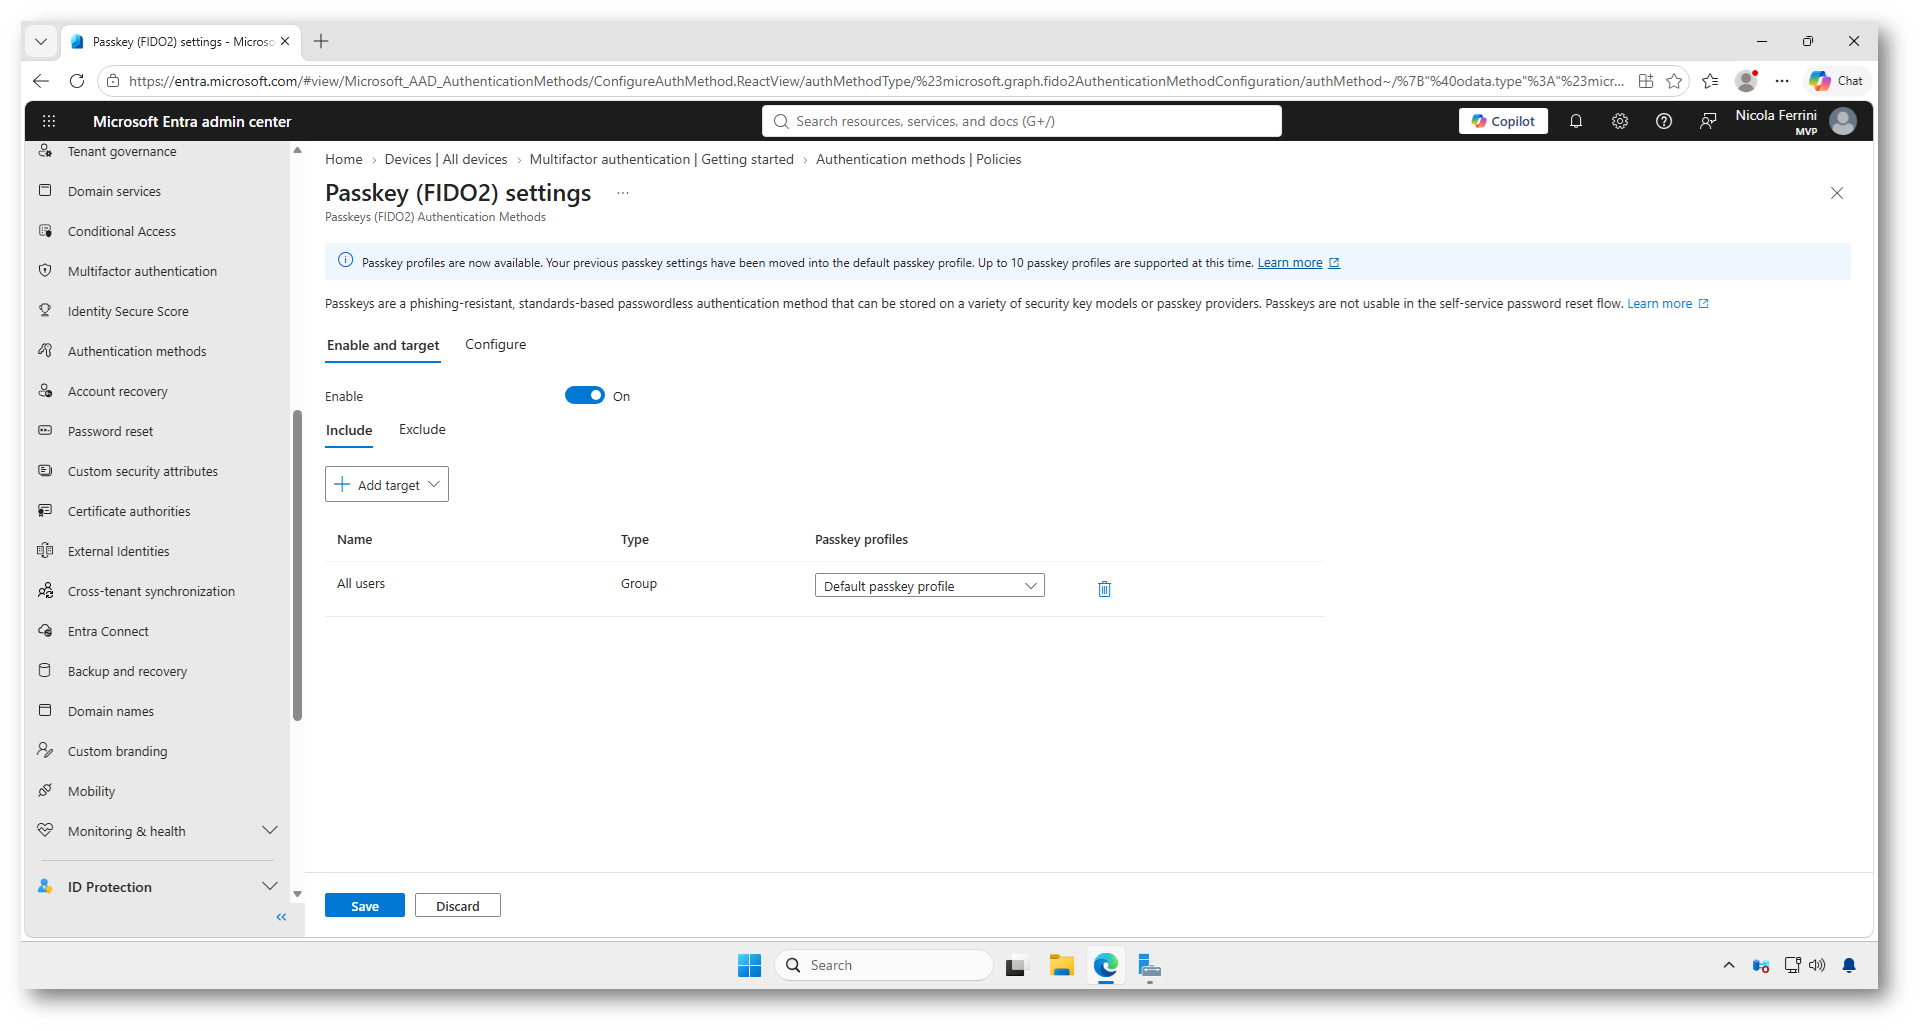This screenshot has height=1031, width=1920.
Task: Click the Entra search resources box
Action: tap(1022, 121)
